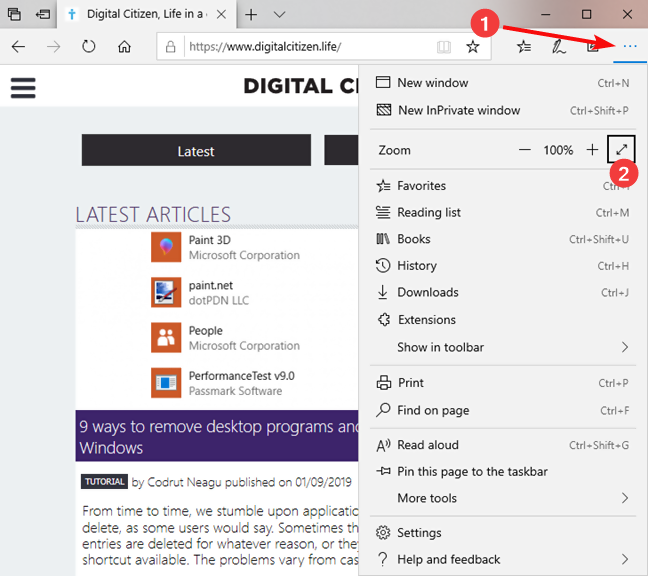
Task: Click the People app icon
Action: coord(166,338)
